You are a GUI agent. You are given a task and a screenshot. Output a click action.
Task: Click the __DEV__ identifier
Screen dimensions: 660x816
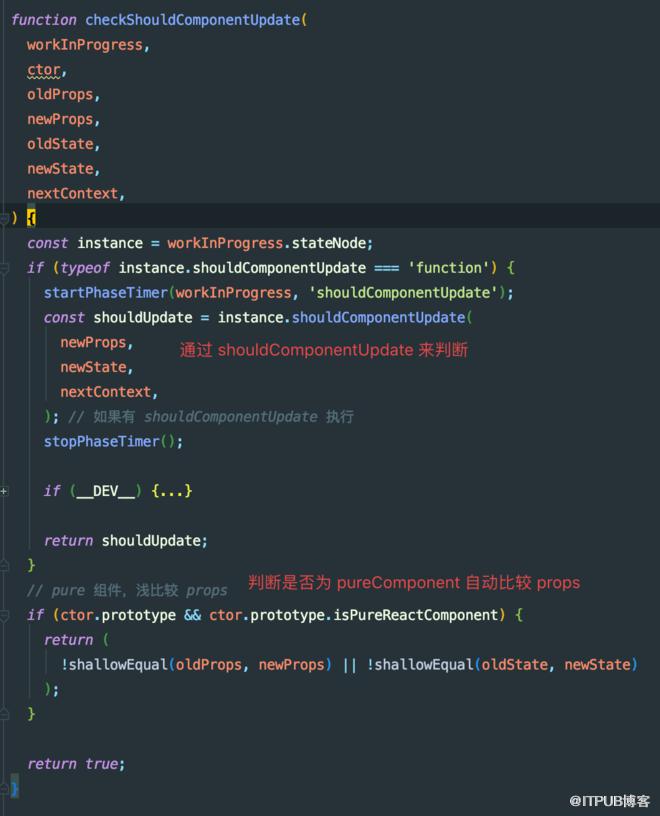(x=106, y=491)
